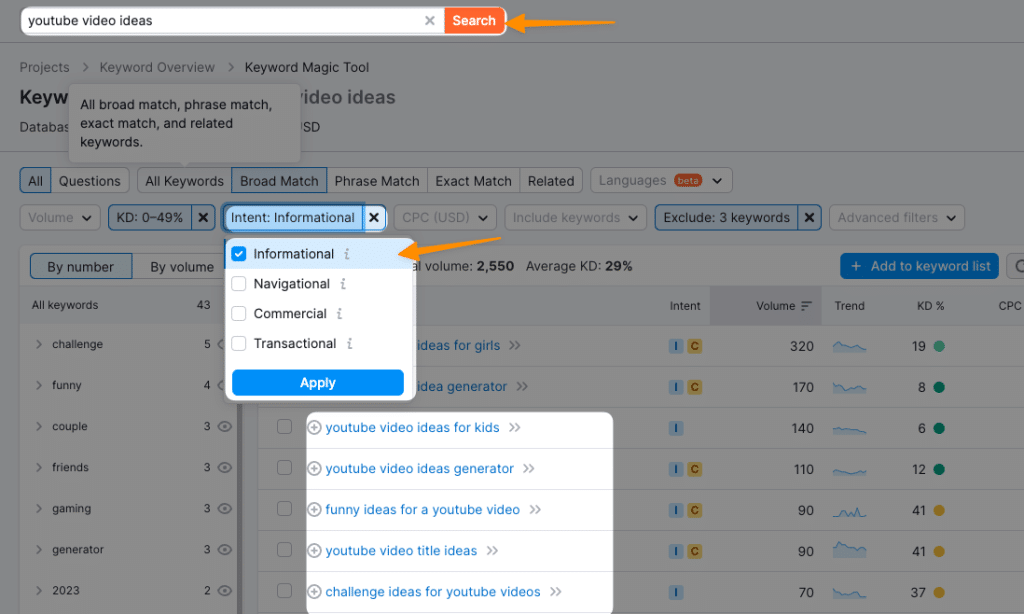
Task: Check the Commercial intent option
Action: click(238, 313)
